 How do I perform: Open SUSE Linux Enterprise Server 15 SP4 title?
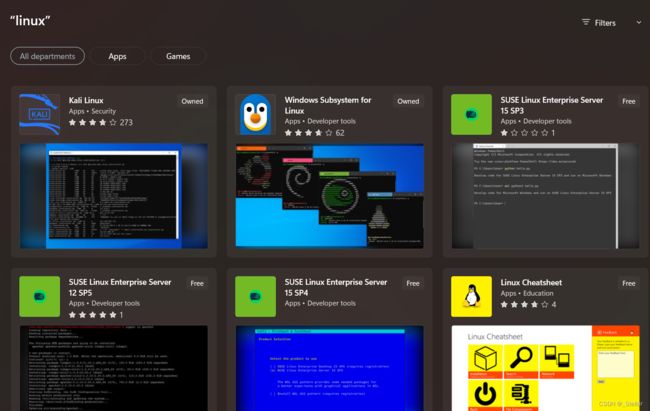pos(336,287)
